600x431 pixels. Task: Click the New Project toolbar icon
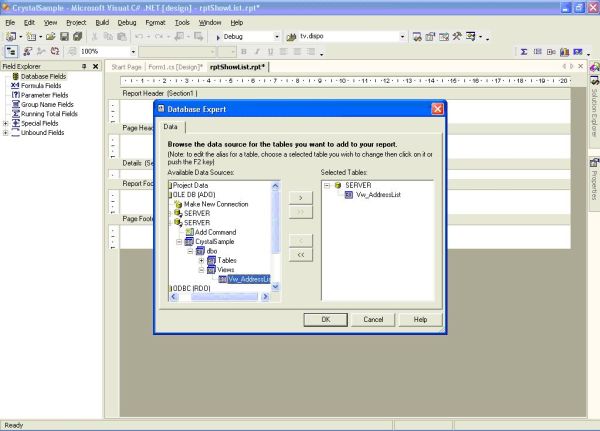point(11,37)
